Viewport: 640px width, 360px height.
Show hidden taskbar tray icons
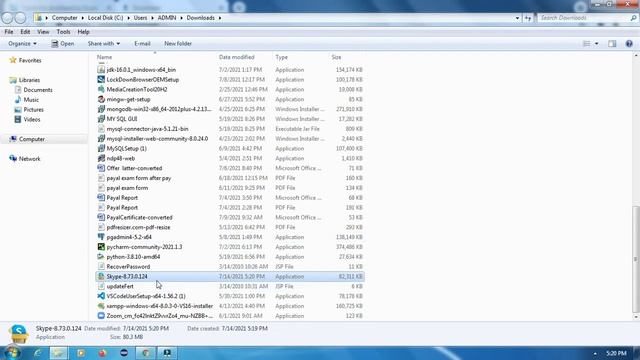tap(595, 353)
